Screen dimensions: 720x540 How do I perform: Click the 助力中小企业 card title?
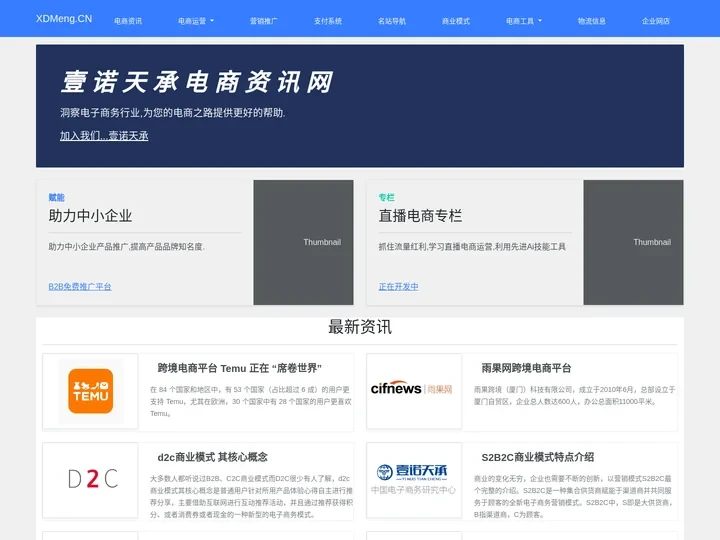[x=90, y=216]
